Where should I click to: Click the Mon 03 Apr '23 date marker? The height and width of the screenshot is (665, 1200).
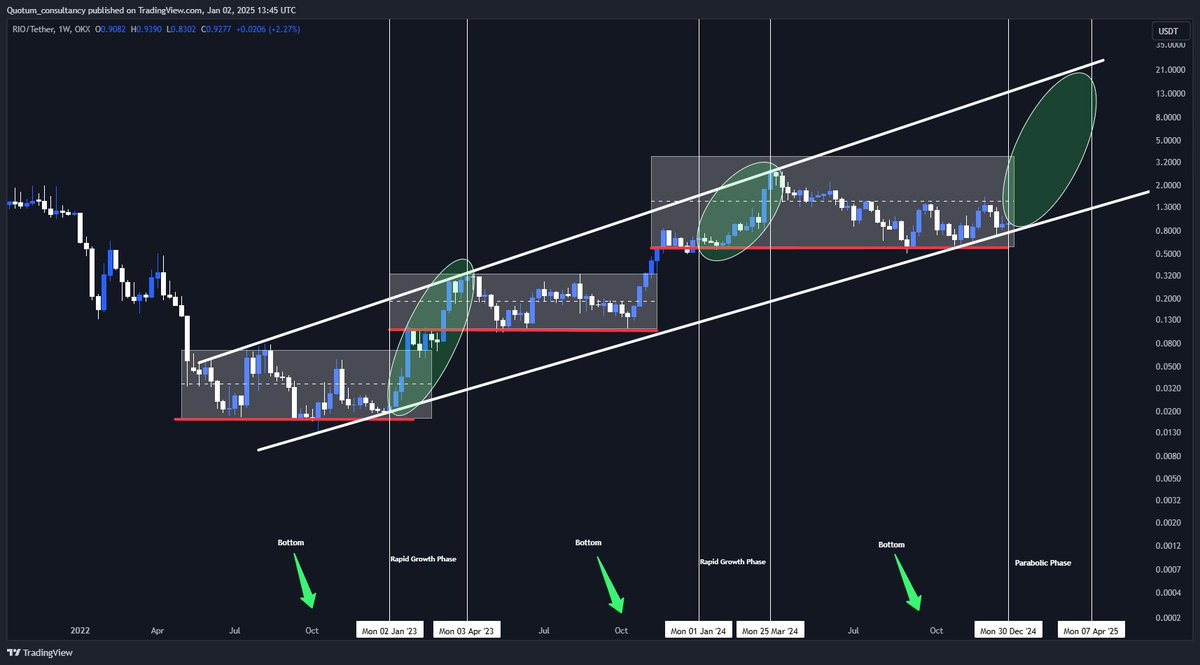click(x=466, y=631)
